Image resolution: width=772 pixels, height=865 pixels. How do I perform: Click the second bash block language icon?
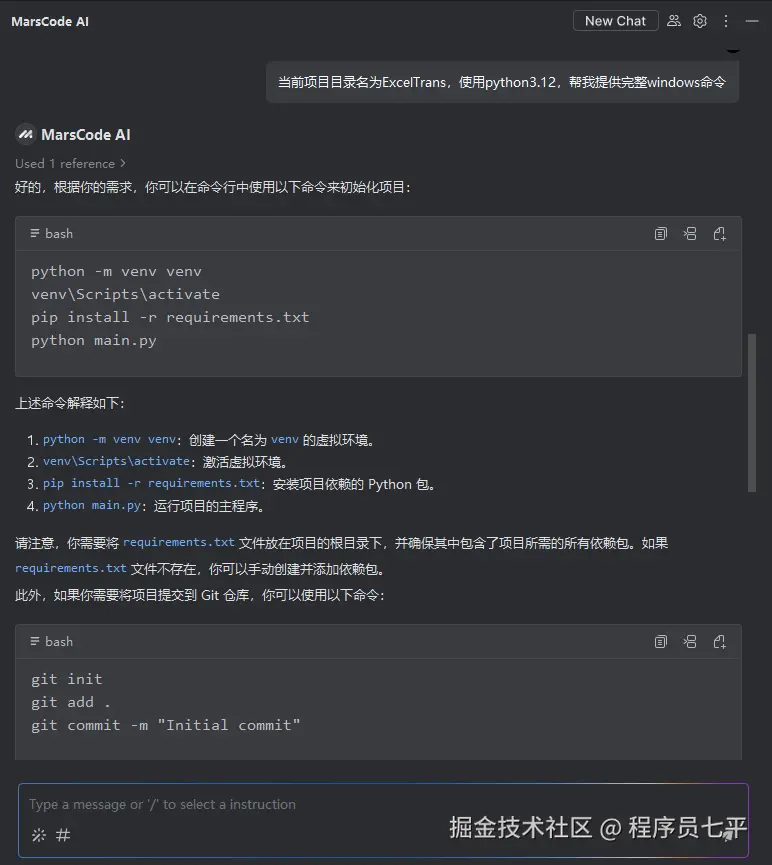pyautogui.click(x=35, y=641)
